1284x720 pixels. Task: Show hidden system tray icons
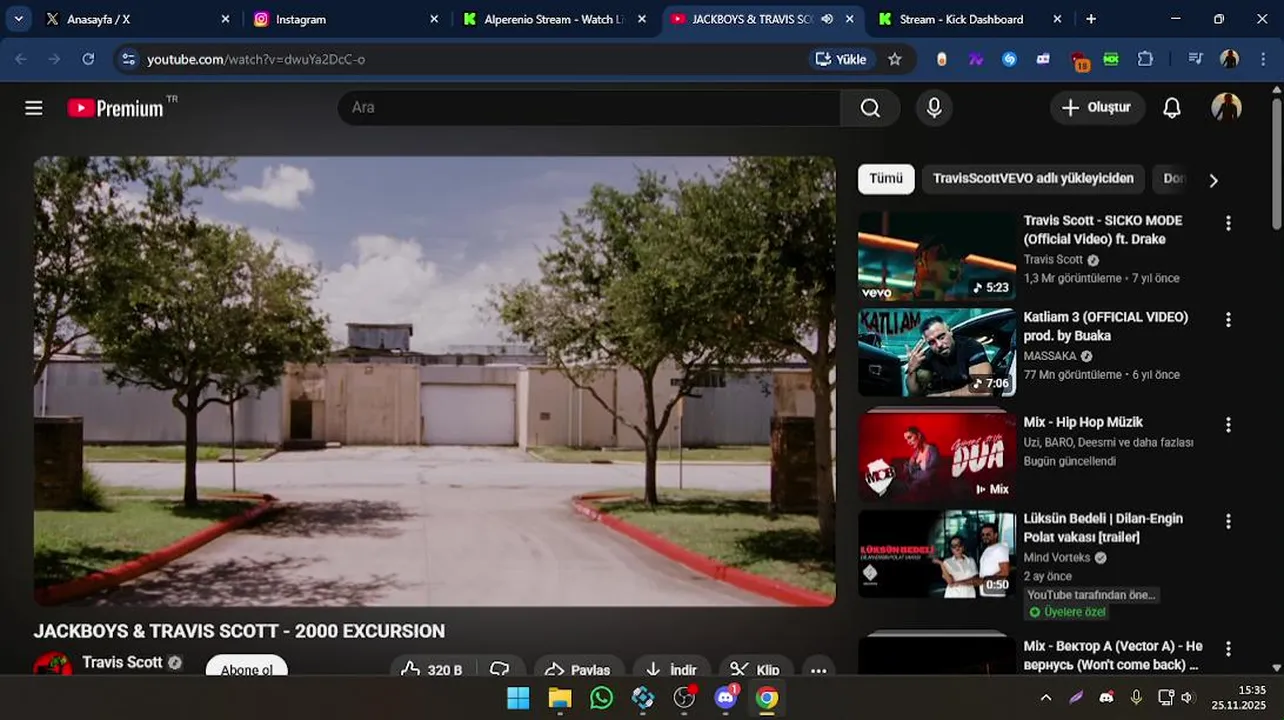1046,698
